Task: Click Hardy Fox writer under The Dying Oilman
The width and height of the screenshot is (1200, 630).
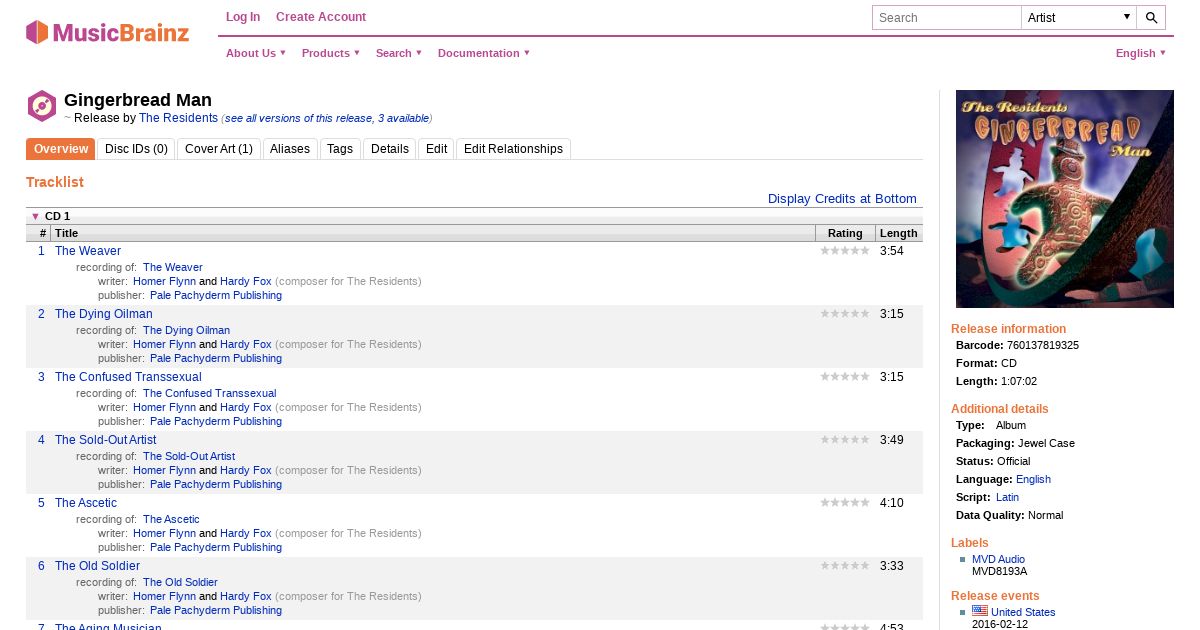Action: coord(246,344)
